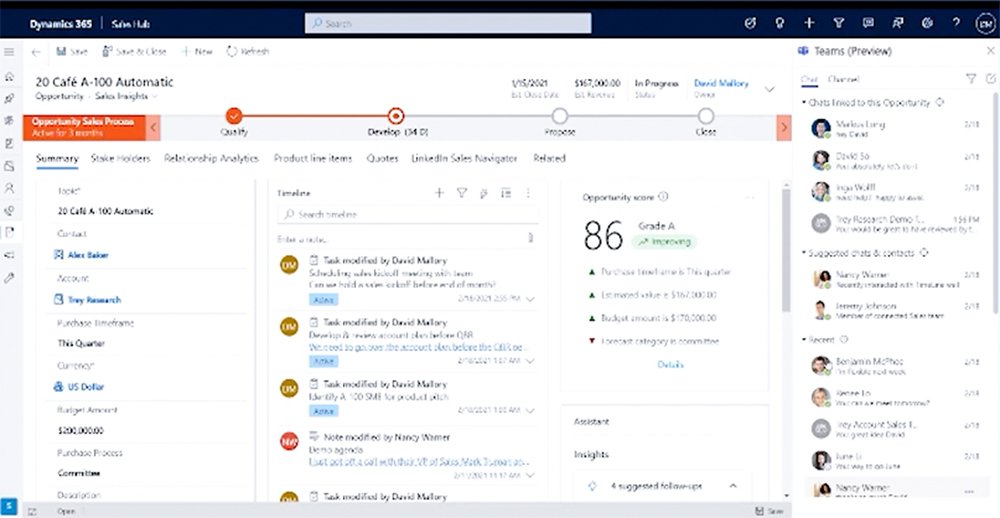Click the US Dollar currency link
Screen dimensions: 1000x518
[x=86, y=387]
